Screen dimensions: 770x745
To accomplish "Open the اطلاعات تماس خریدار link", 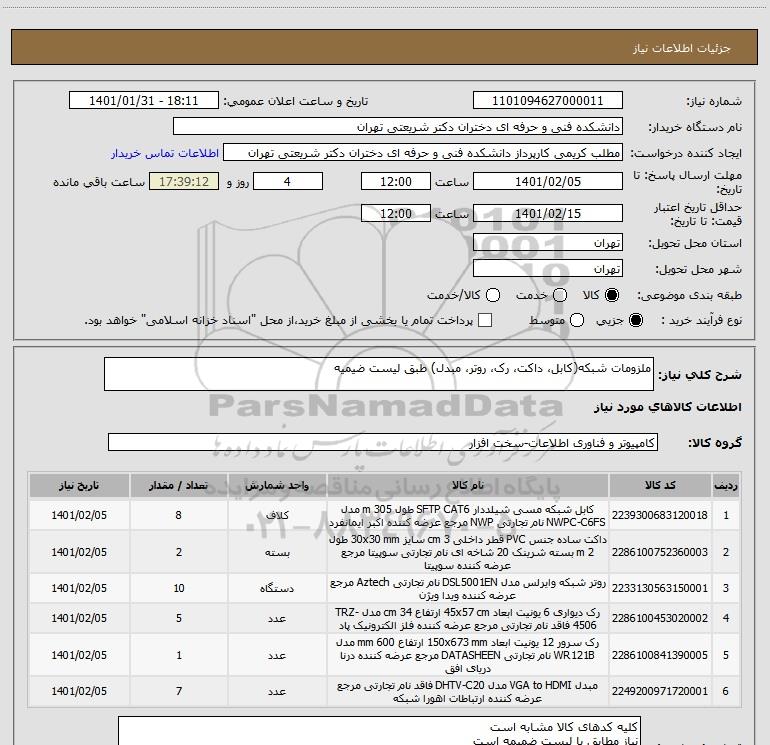I will 165,153.
